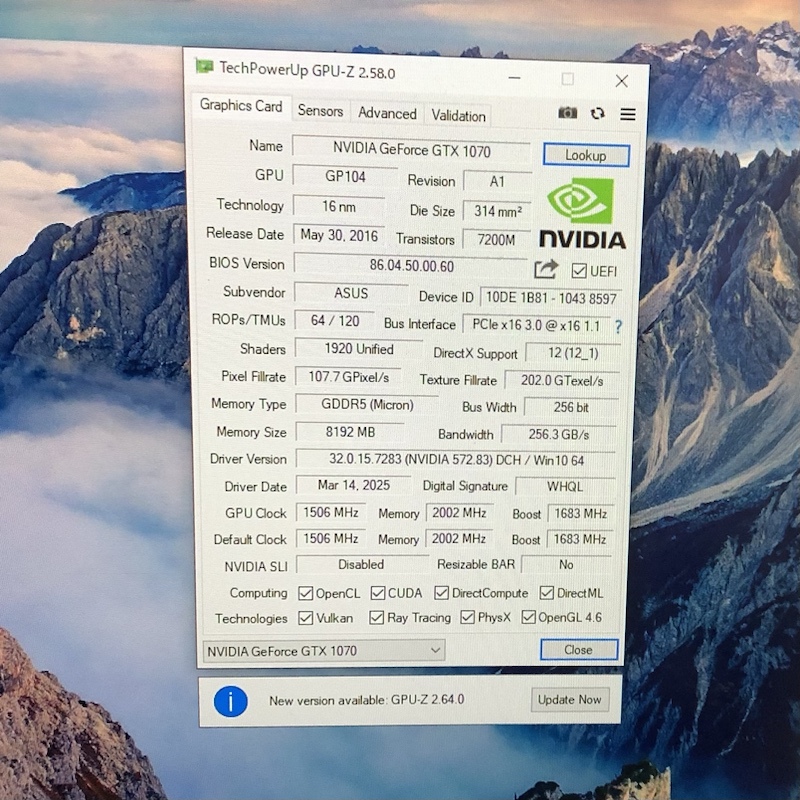Click the Driver Version field
Screen dimensions: 800x800
(x=456, y=460)
